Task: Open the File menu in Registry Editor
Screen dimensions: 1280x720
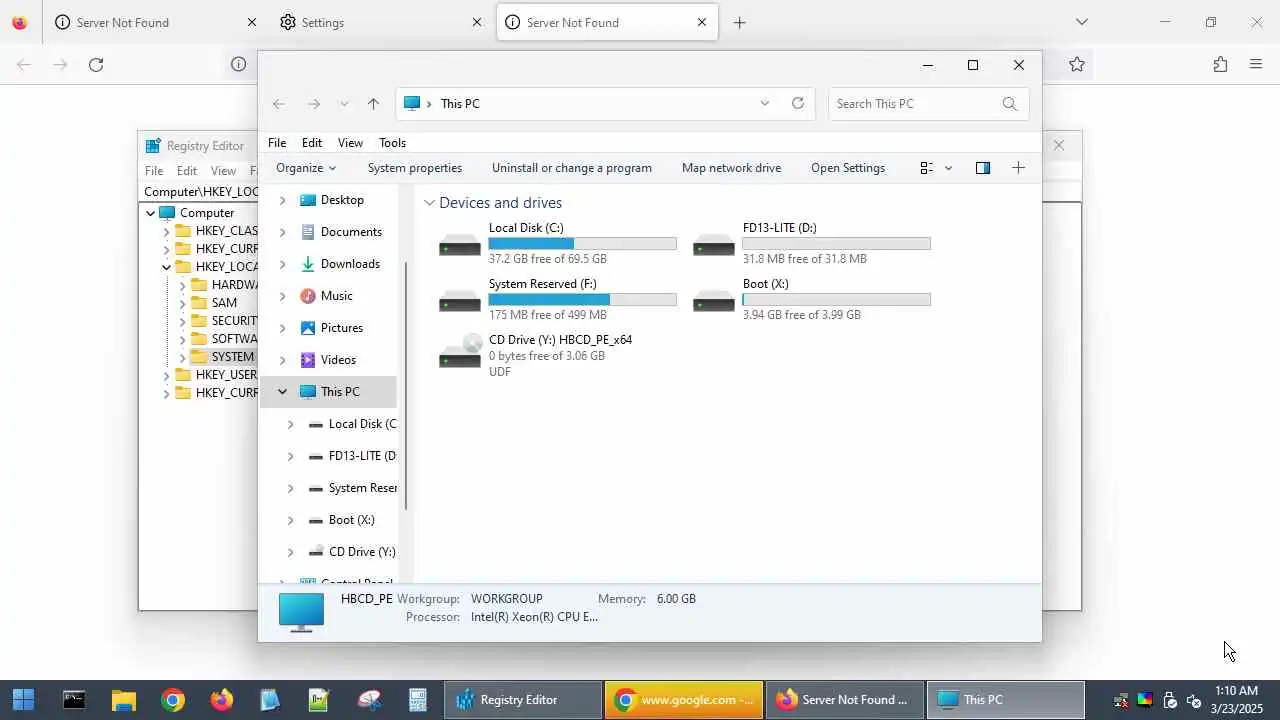Action: pos(154,171)
